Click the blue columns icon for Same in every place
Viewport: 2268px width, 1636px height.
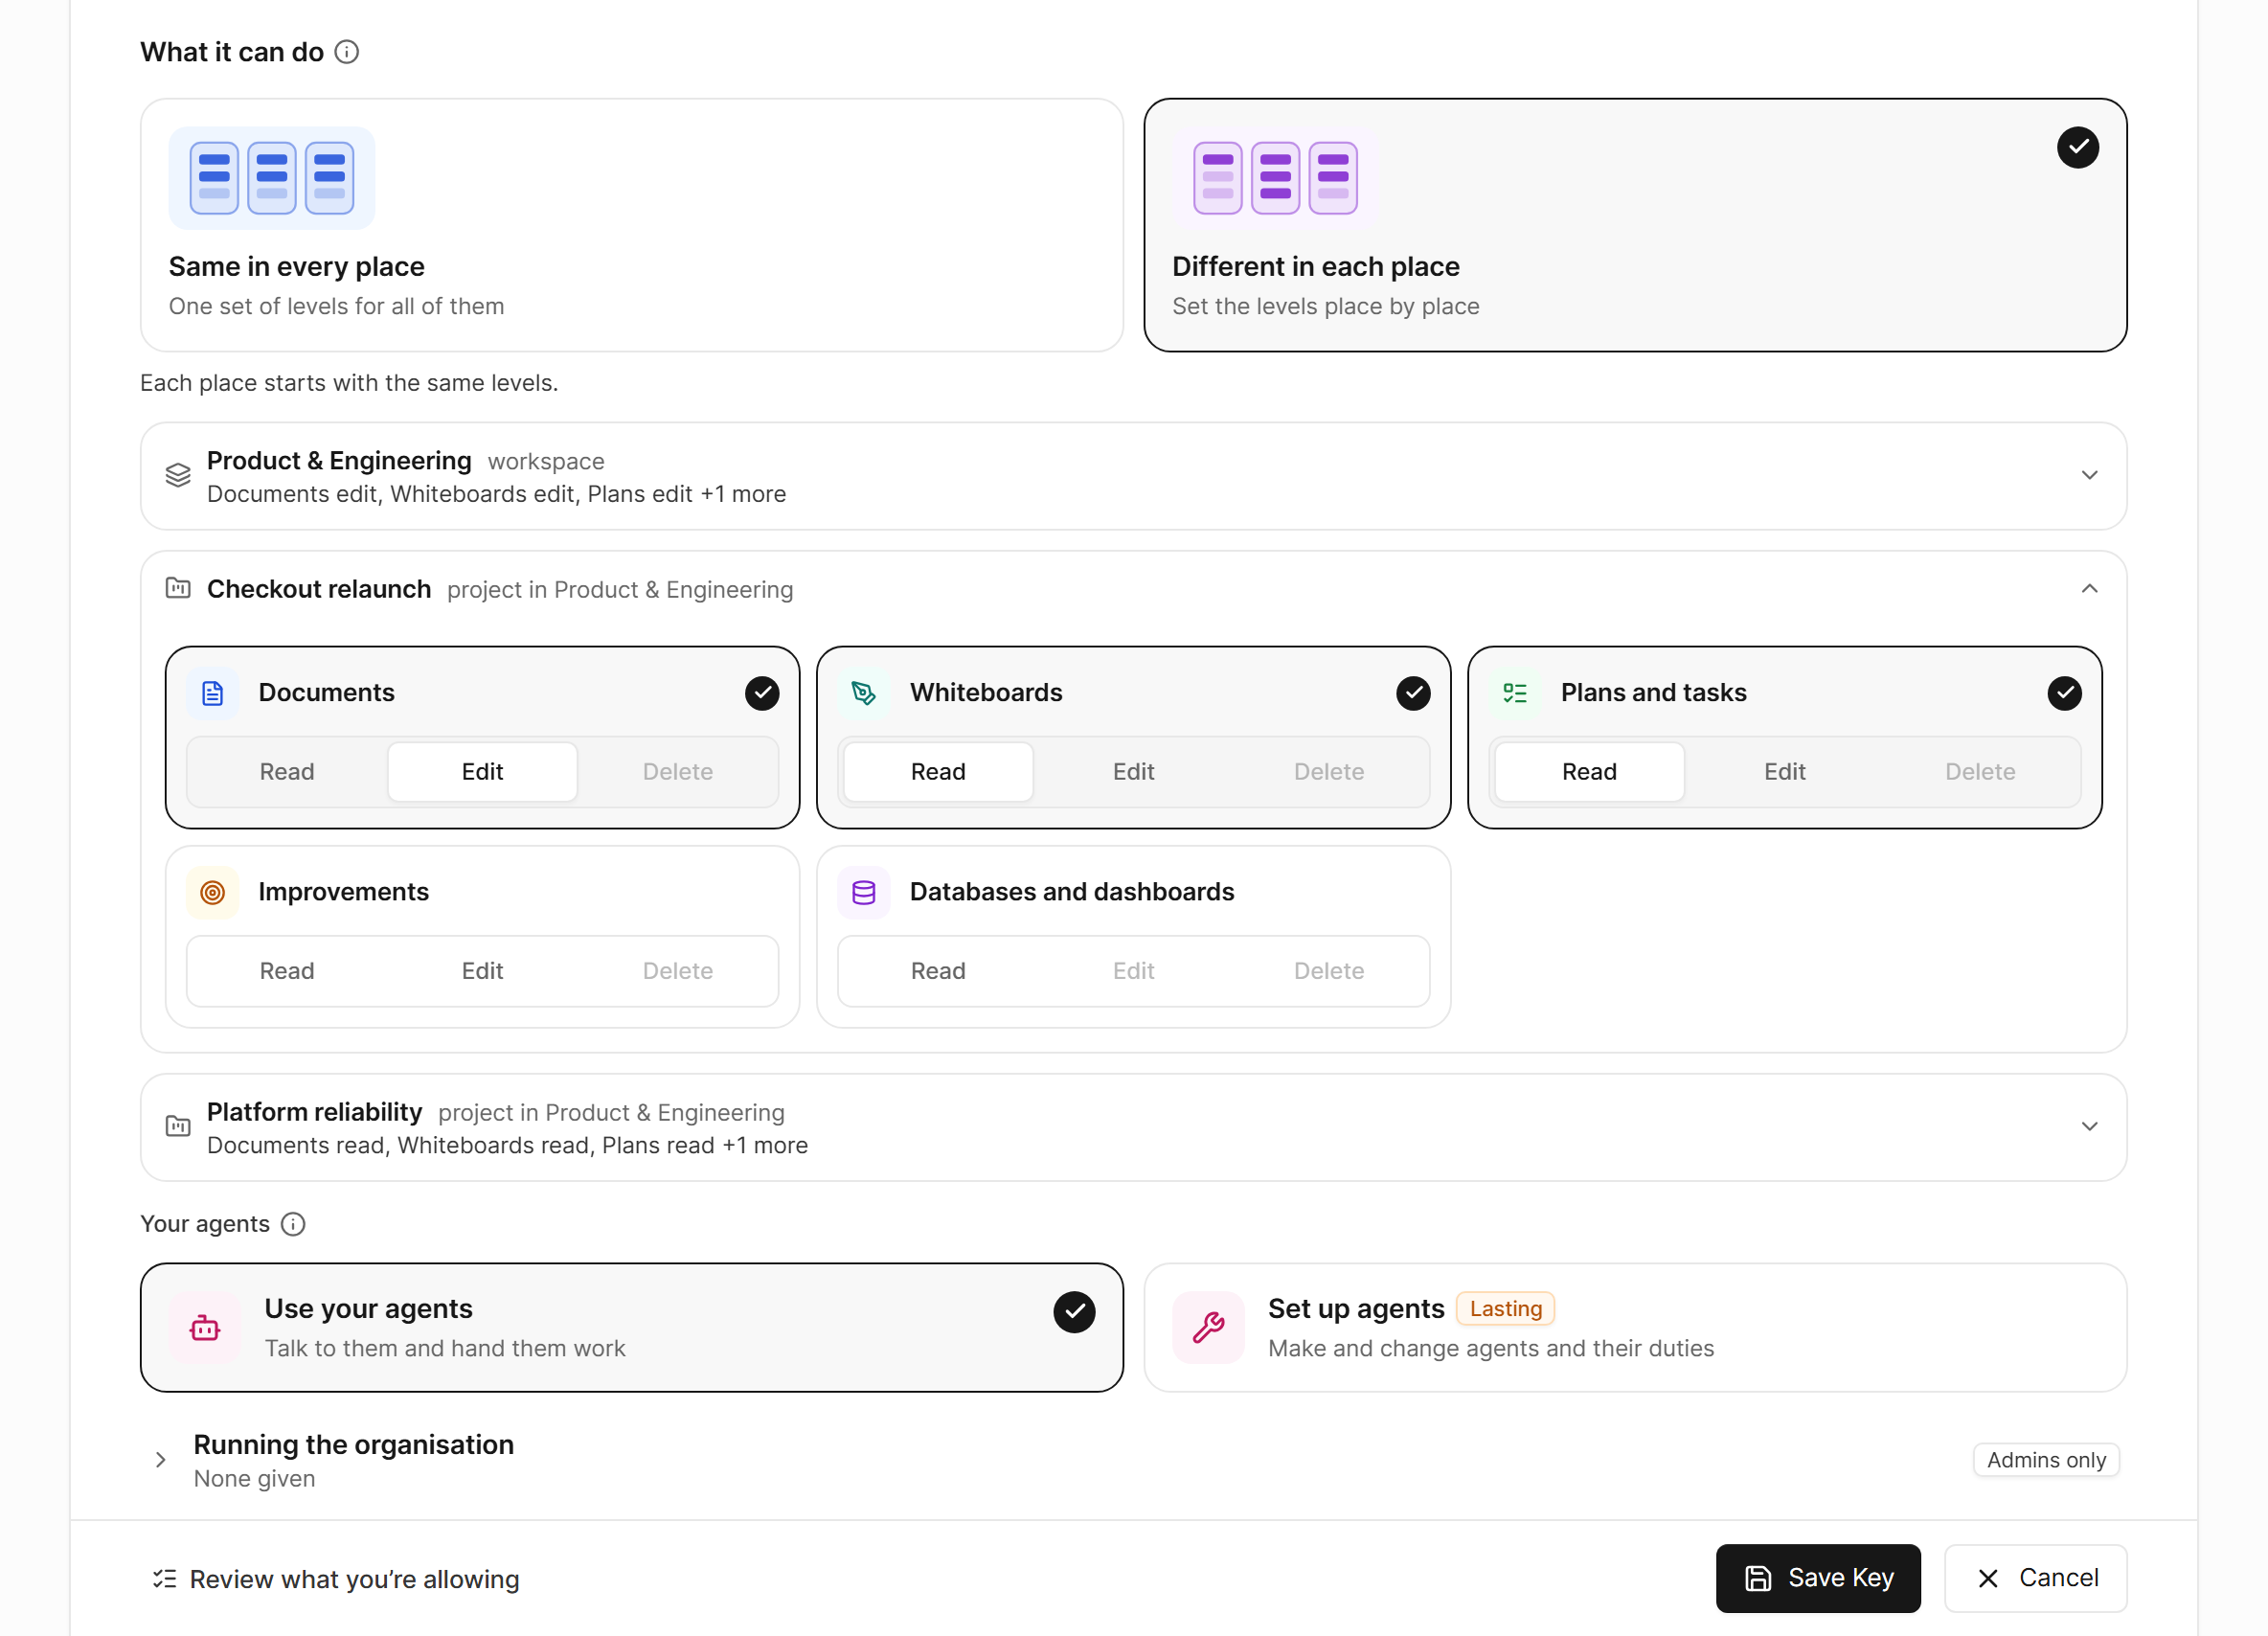[272, 178]
